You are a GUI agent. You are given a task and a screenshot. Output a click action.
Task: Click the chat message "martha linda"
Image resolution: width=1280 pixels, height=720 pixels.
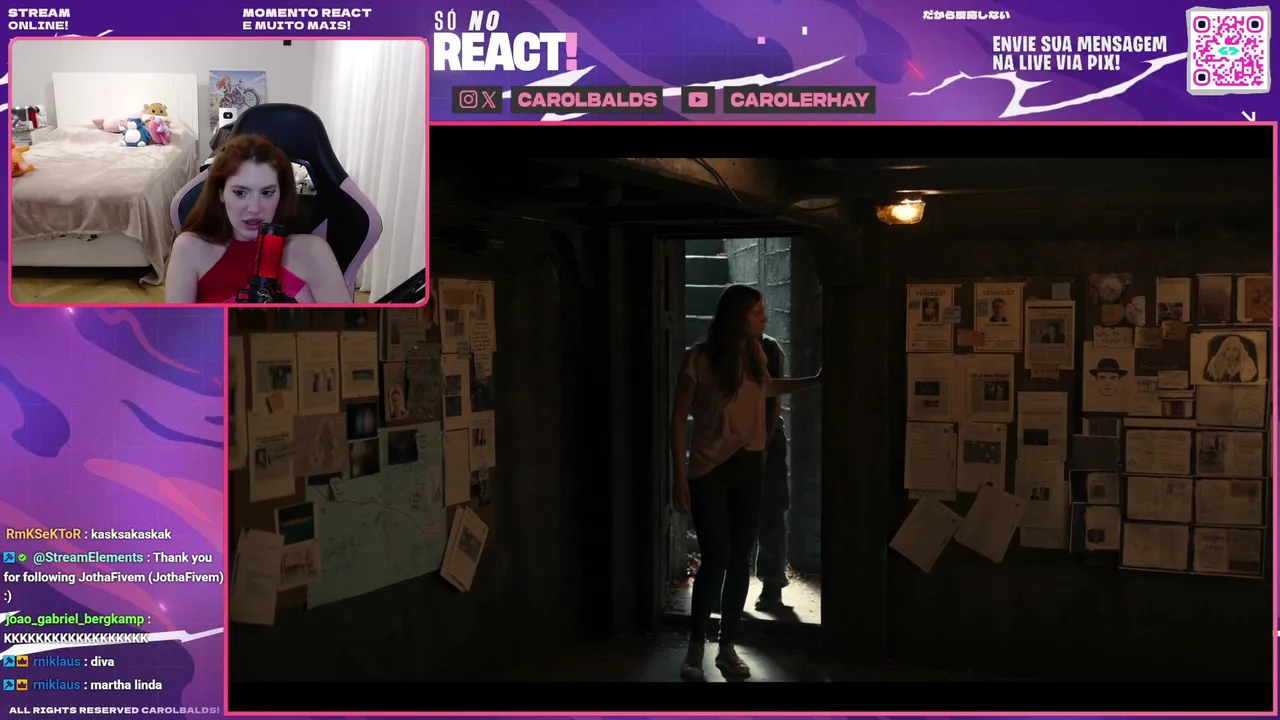pos(126,685)
